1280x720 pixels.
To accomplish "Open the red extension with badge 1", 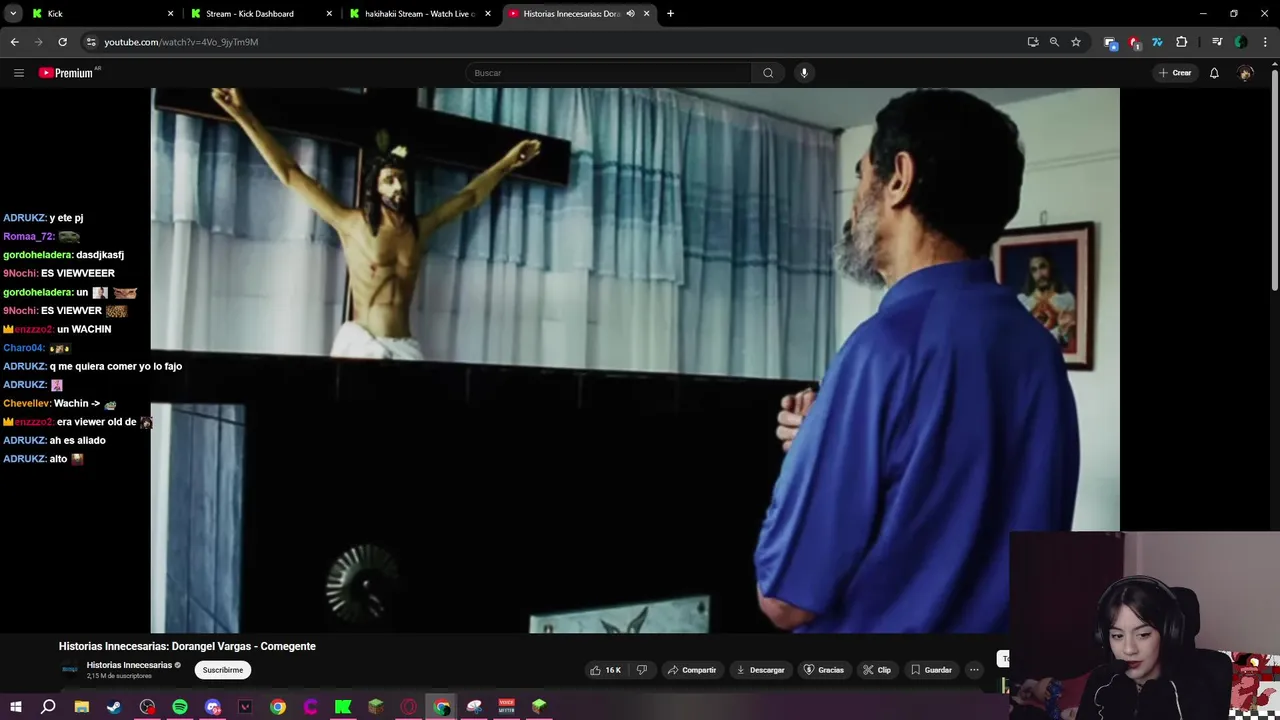I will pyautogui.click(x=1134, y=42).
